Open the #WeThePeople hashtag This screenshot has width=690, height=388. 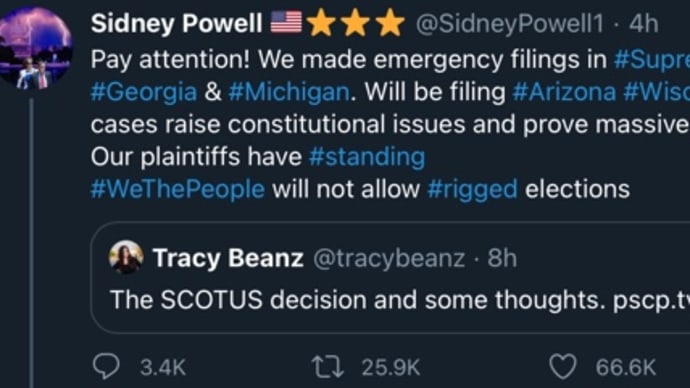coord(178,190)
